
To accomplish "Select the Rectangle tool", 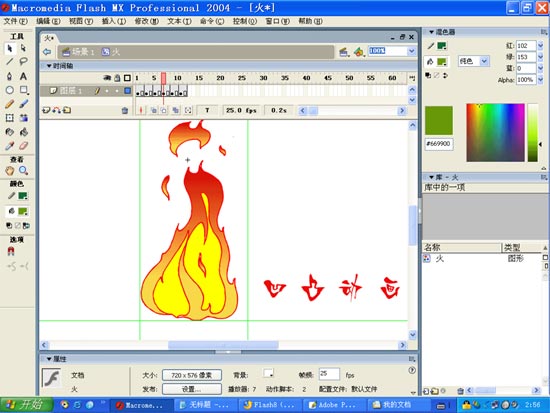I will click(24, 90).
